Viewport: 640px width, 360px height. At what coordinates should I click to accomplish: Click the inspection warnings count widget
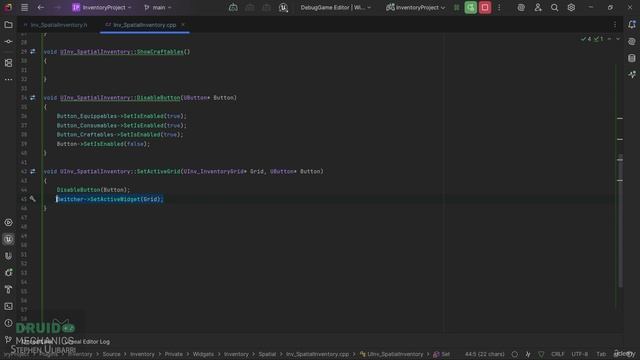tap(593, 39)
